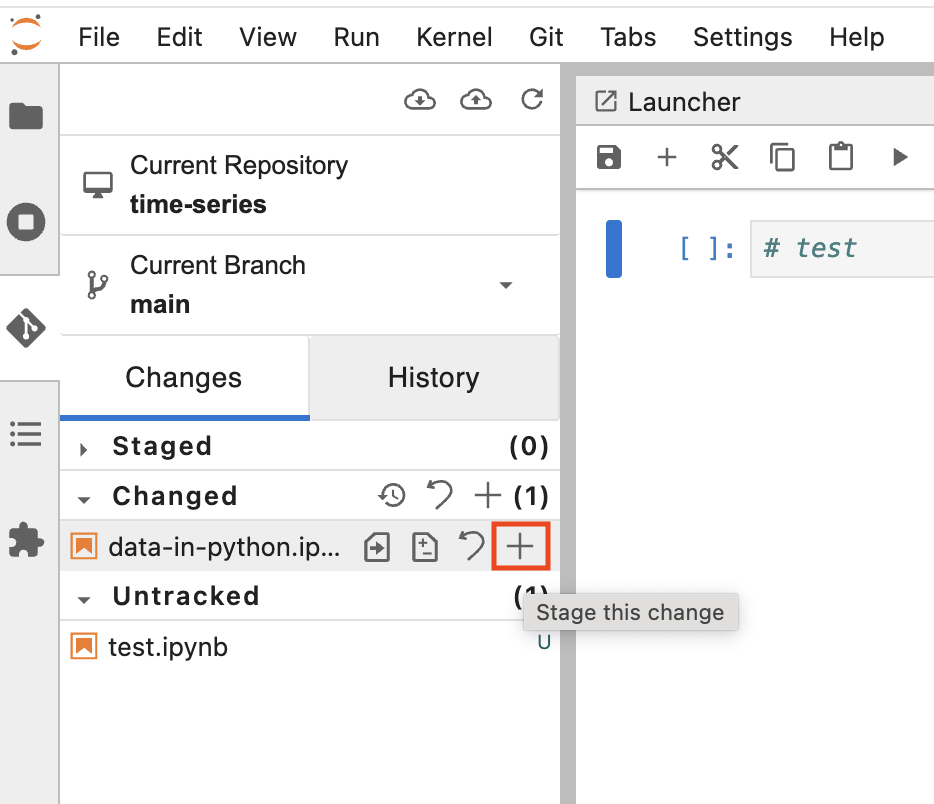934x804 pixels.
Task: Cut the selected cell
Action: (724, 157)
